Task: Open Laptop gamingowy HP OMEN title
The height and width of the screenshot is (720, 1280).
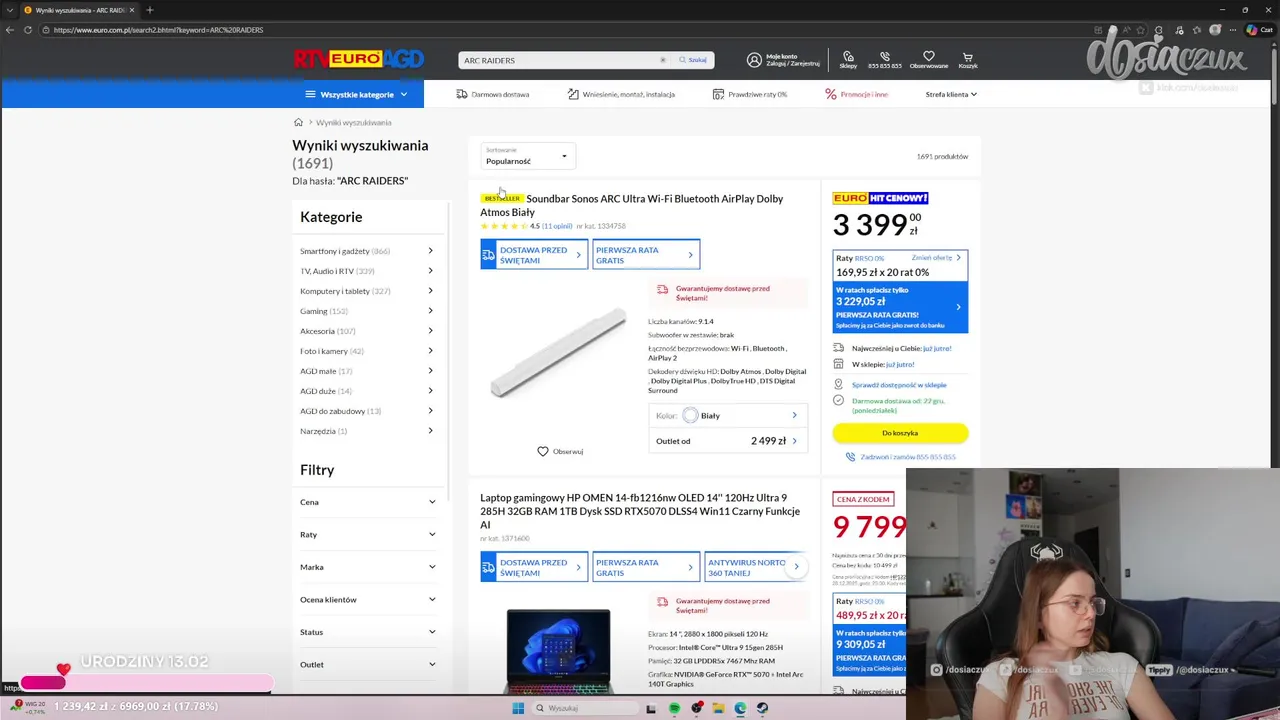Action: (640, 511)
